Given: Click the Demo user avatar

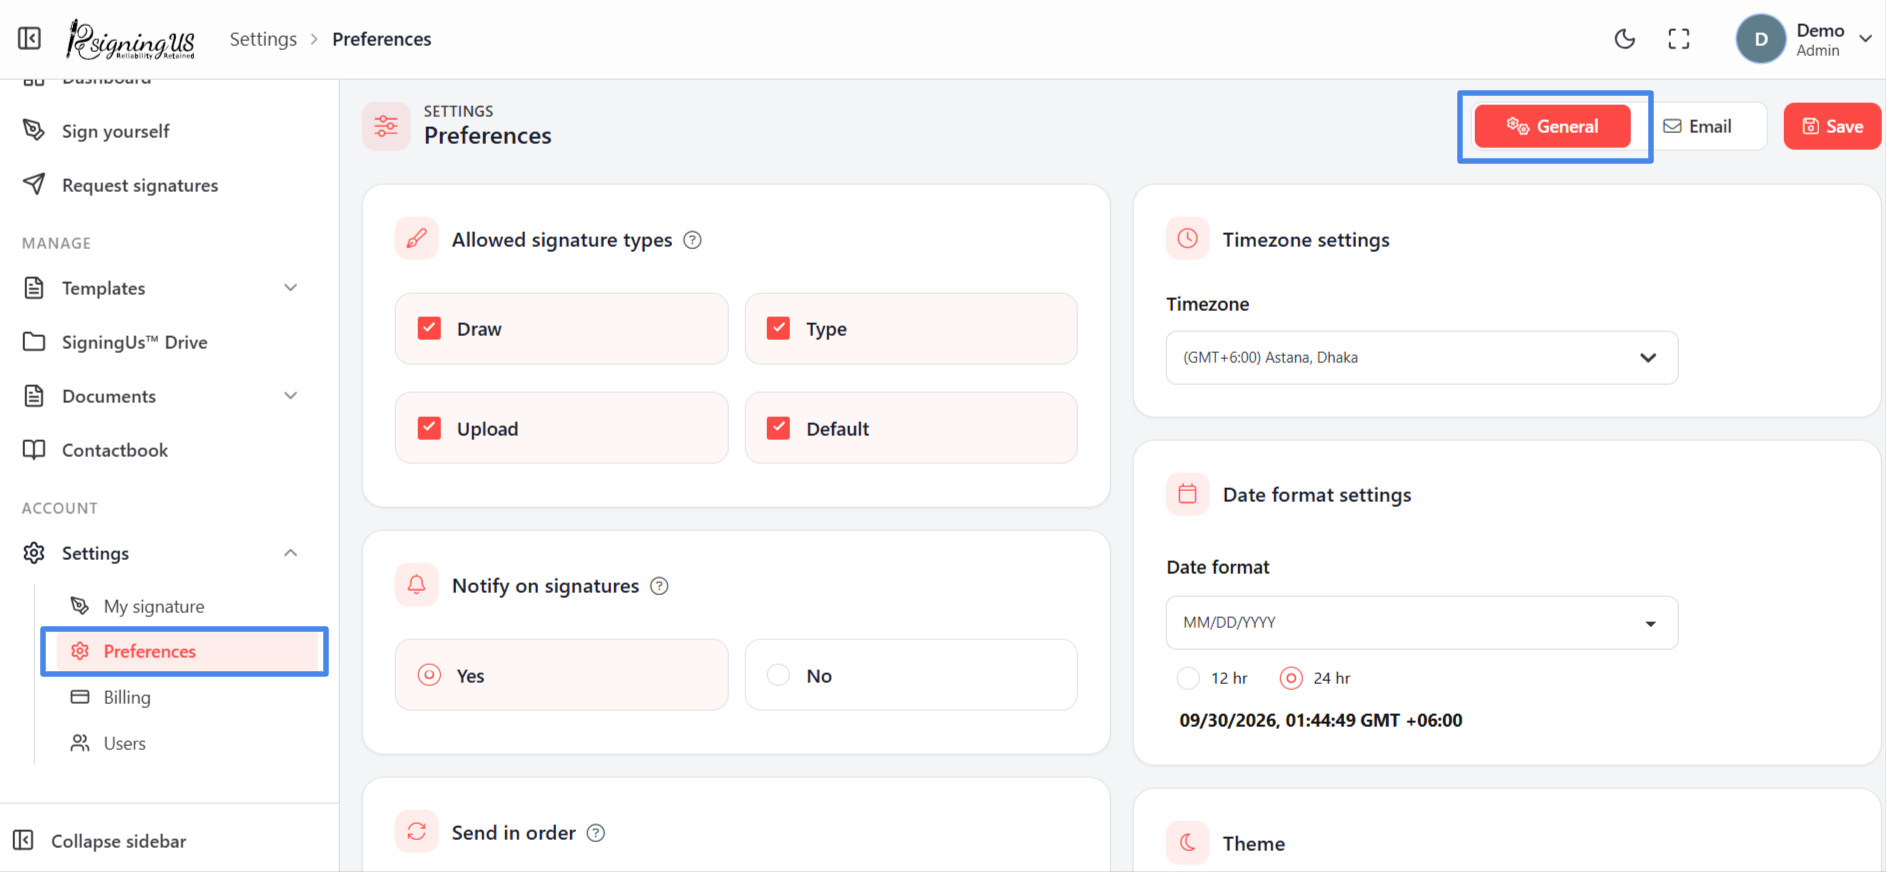Looking at the screenshot, I should [x=1761, y=39].
